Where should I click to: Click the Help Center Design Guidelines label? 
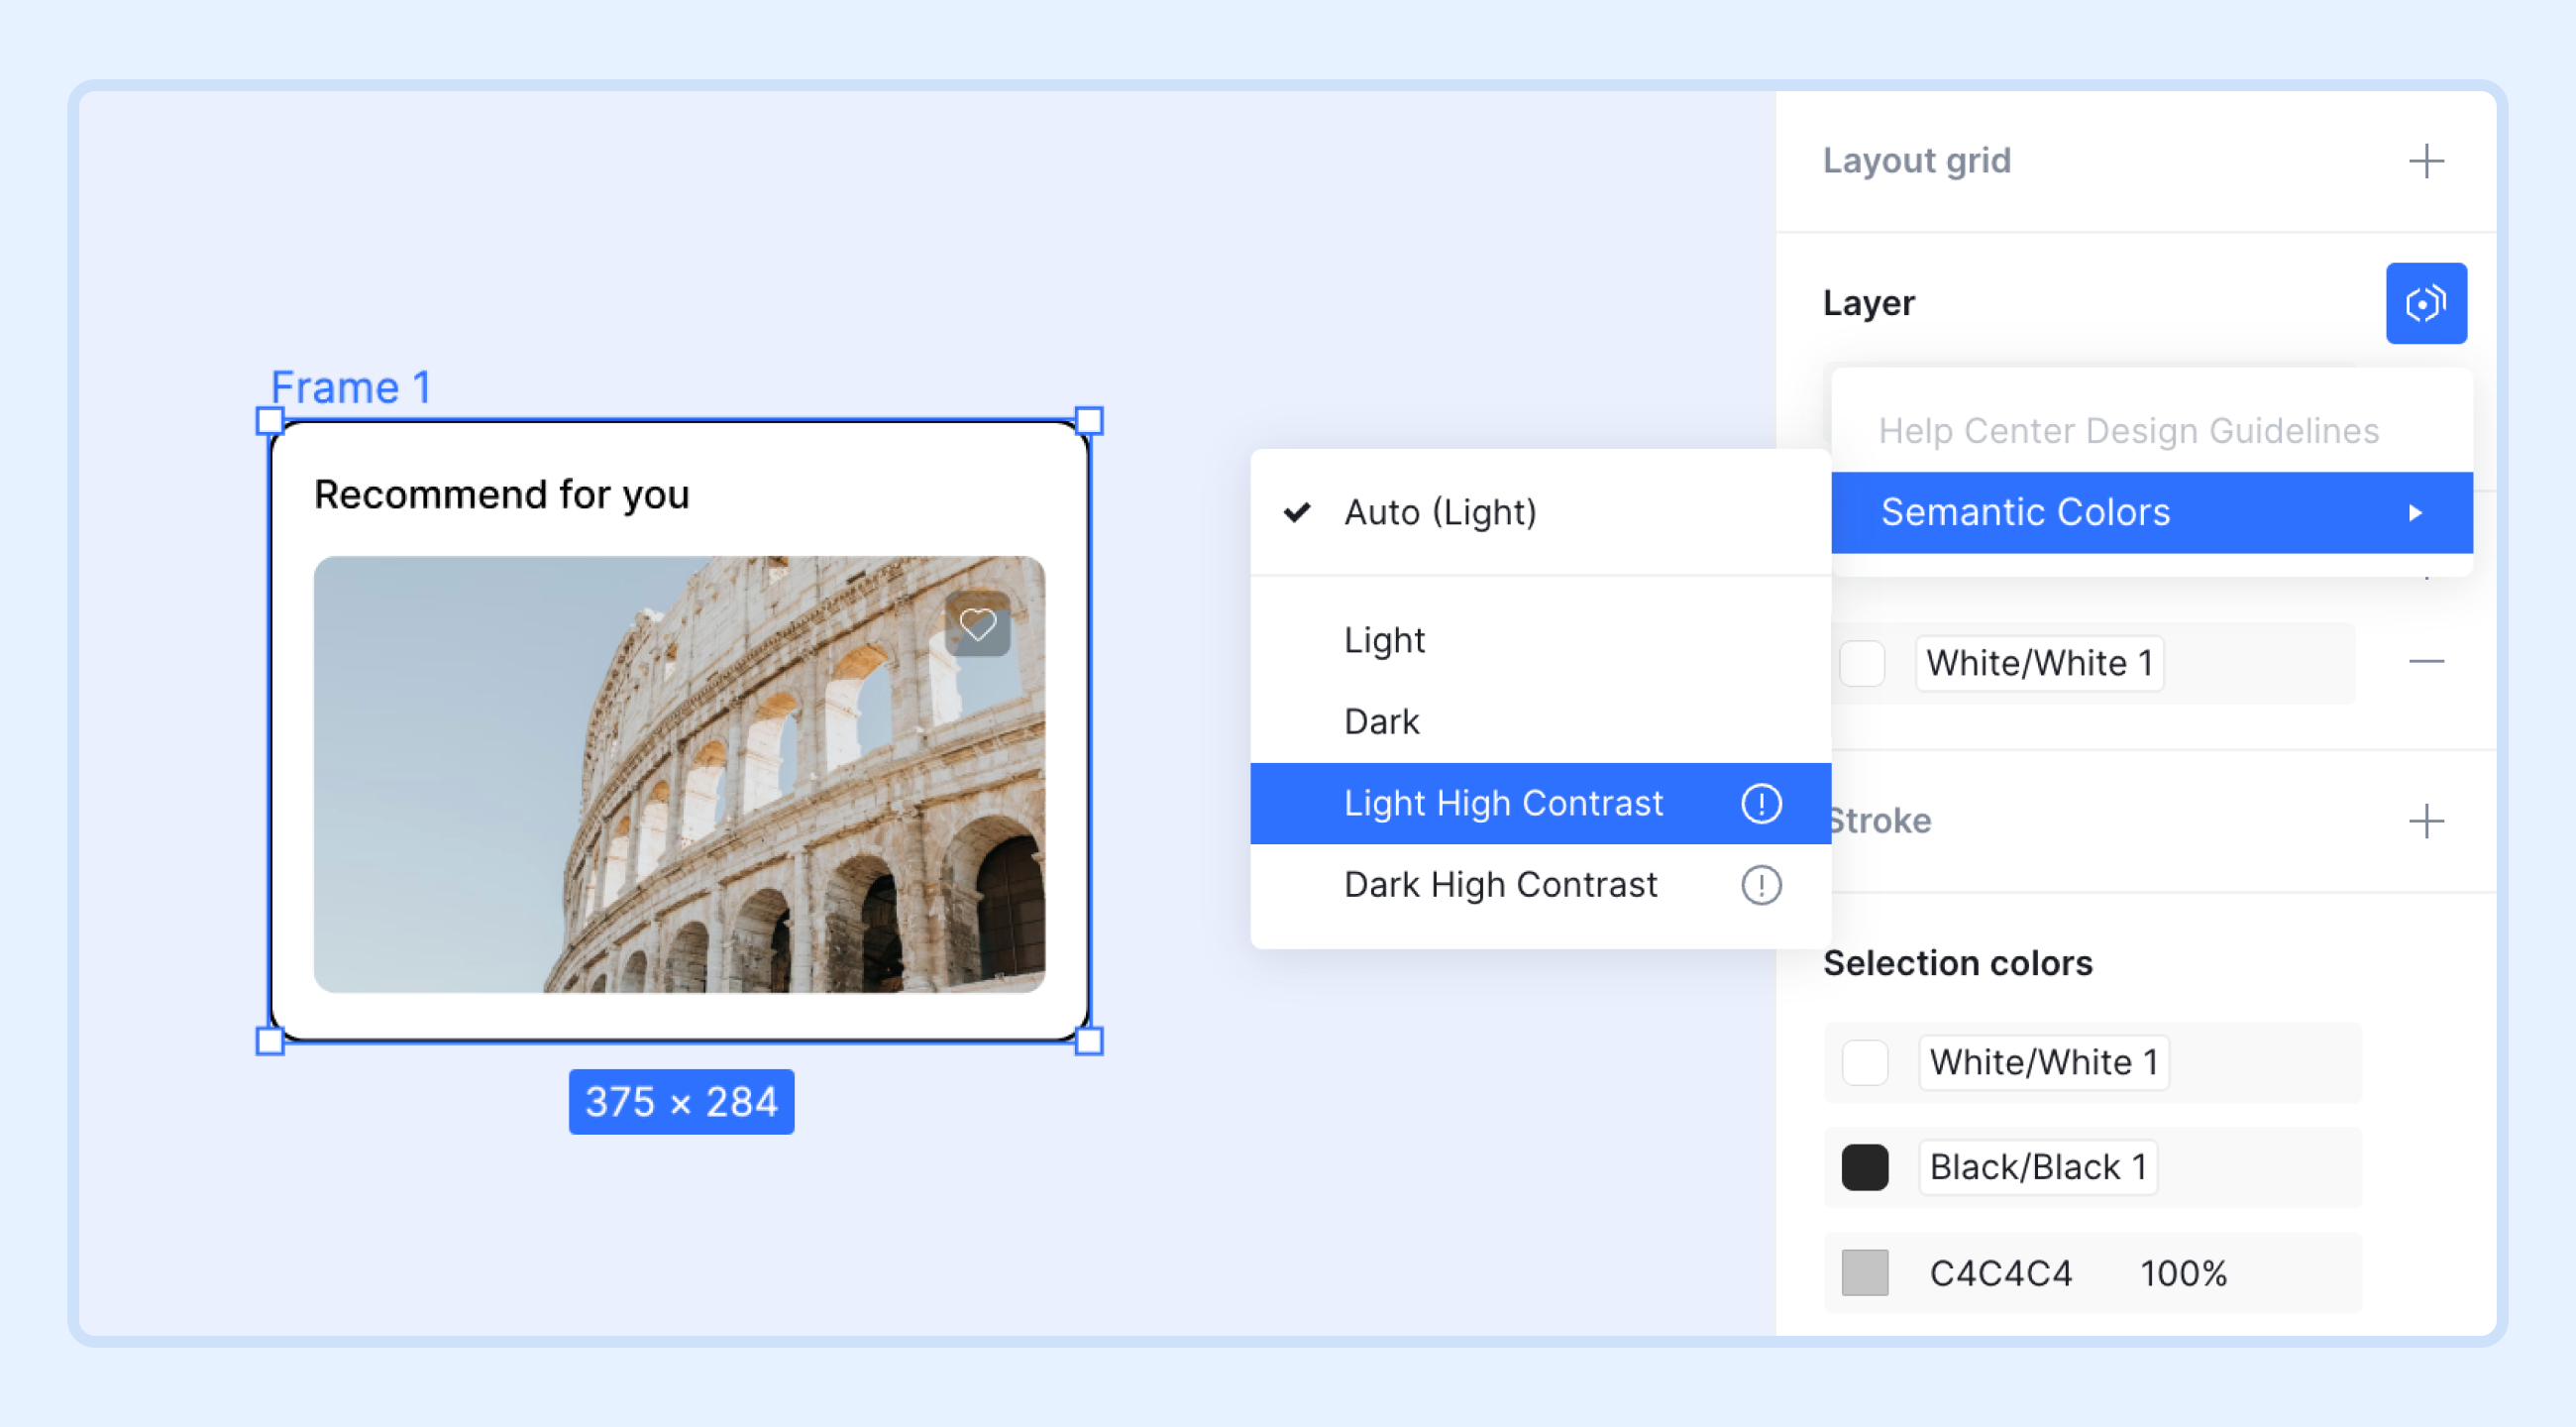click(2128, 431)
